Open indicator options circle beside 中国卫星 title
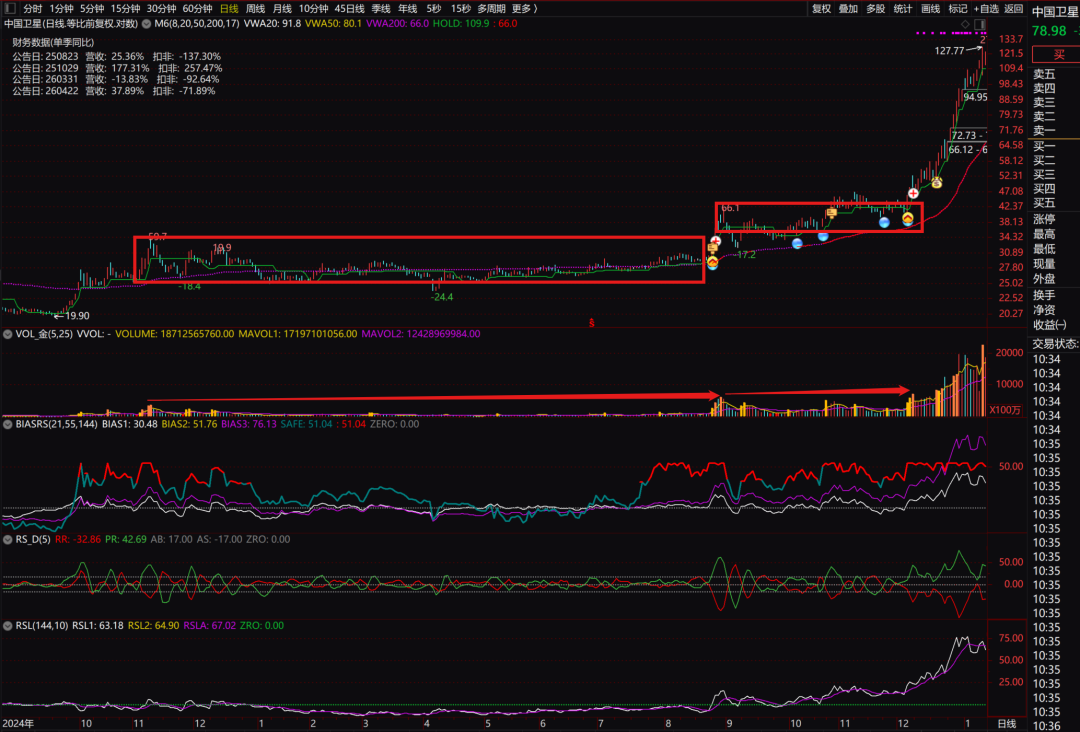 click(146, 23)
